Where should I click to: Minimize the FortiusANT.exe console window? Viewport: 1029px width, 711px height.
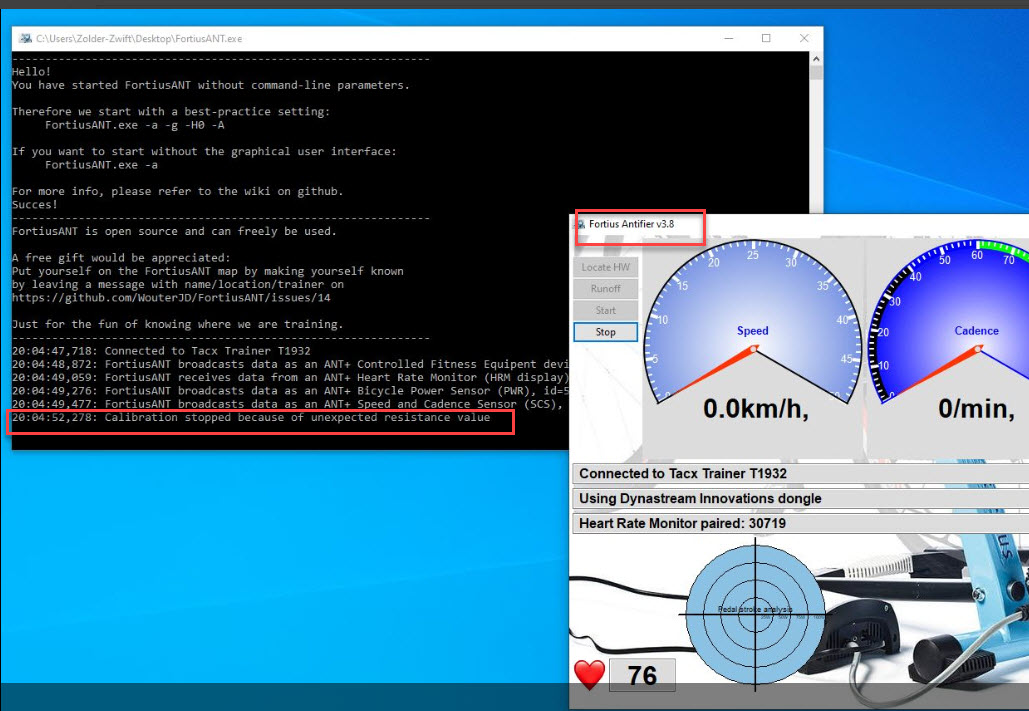[728, 39]
